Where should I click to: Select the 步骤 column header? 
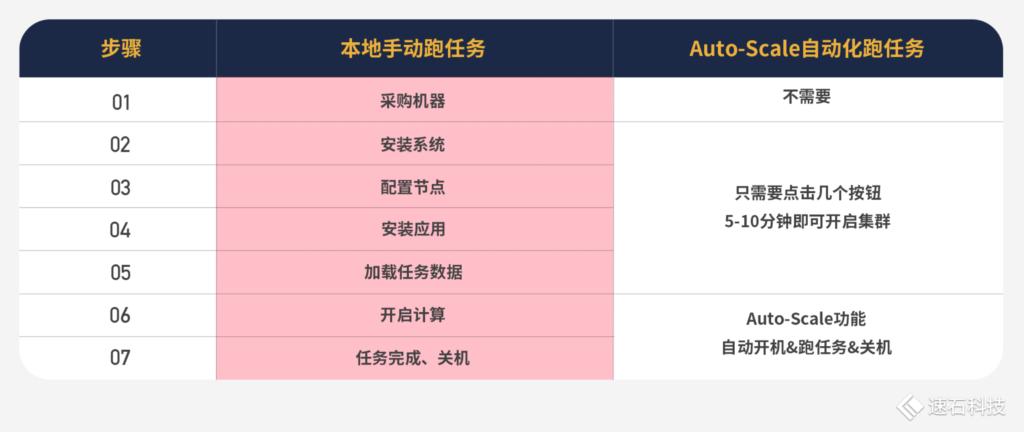pos(120,49)
